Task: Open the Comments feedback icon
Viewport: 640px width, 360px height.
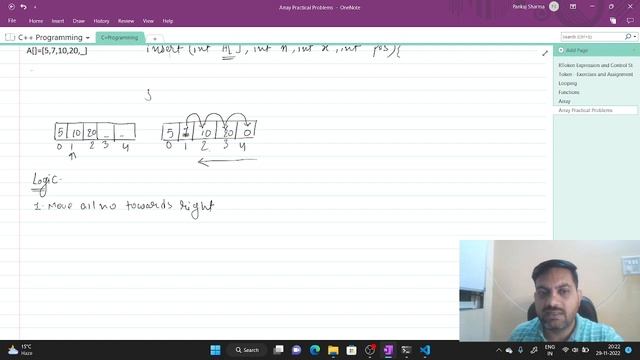Action: point(630,20)
